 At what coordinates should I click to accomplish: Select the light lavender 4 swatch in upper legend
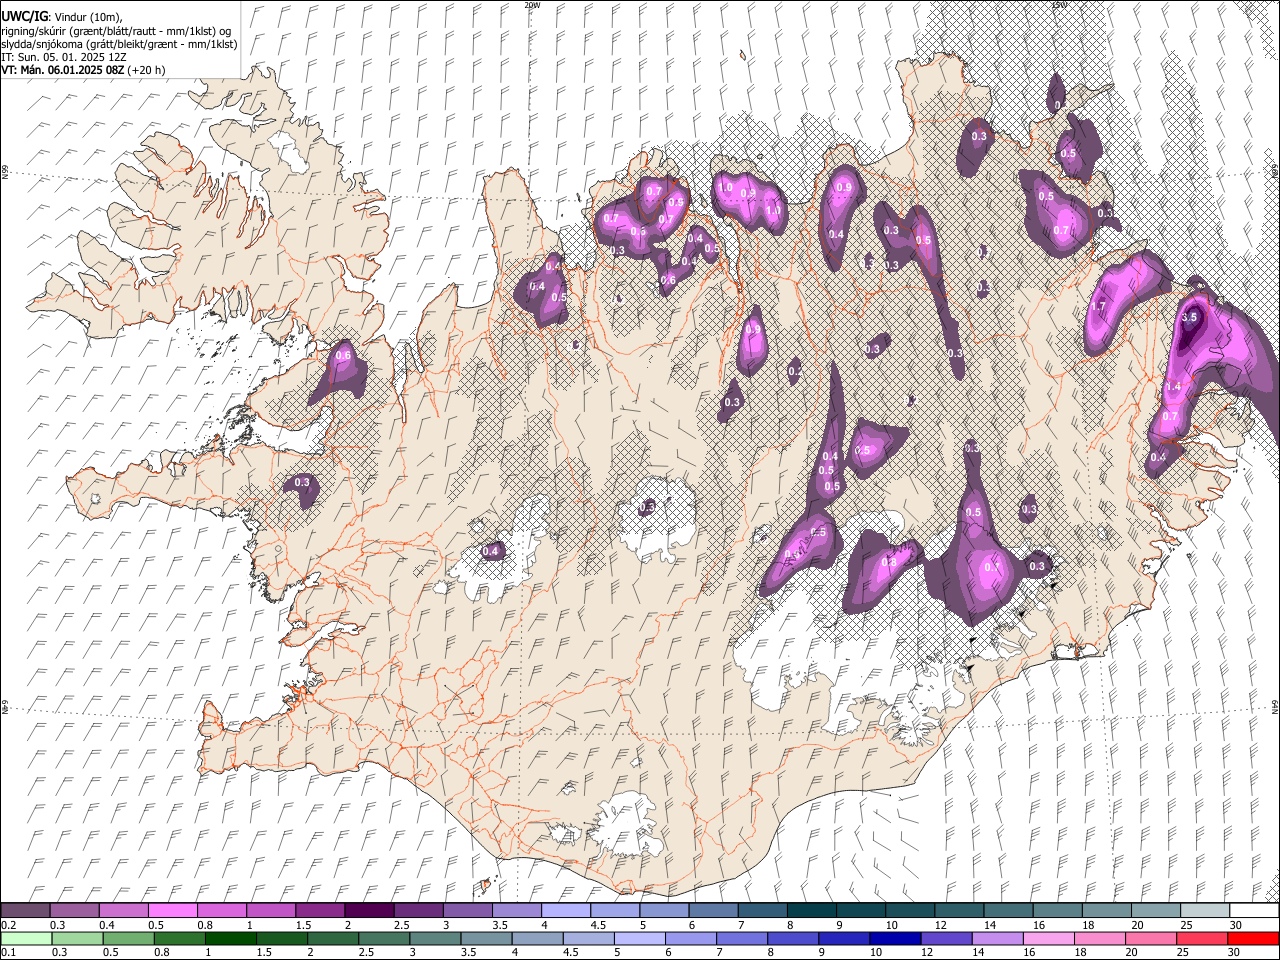565,910
